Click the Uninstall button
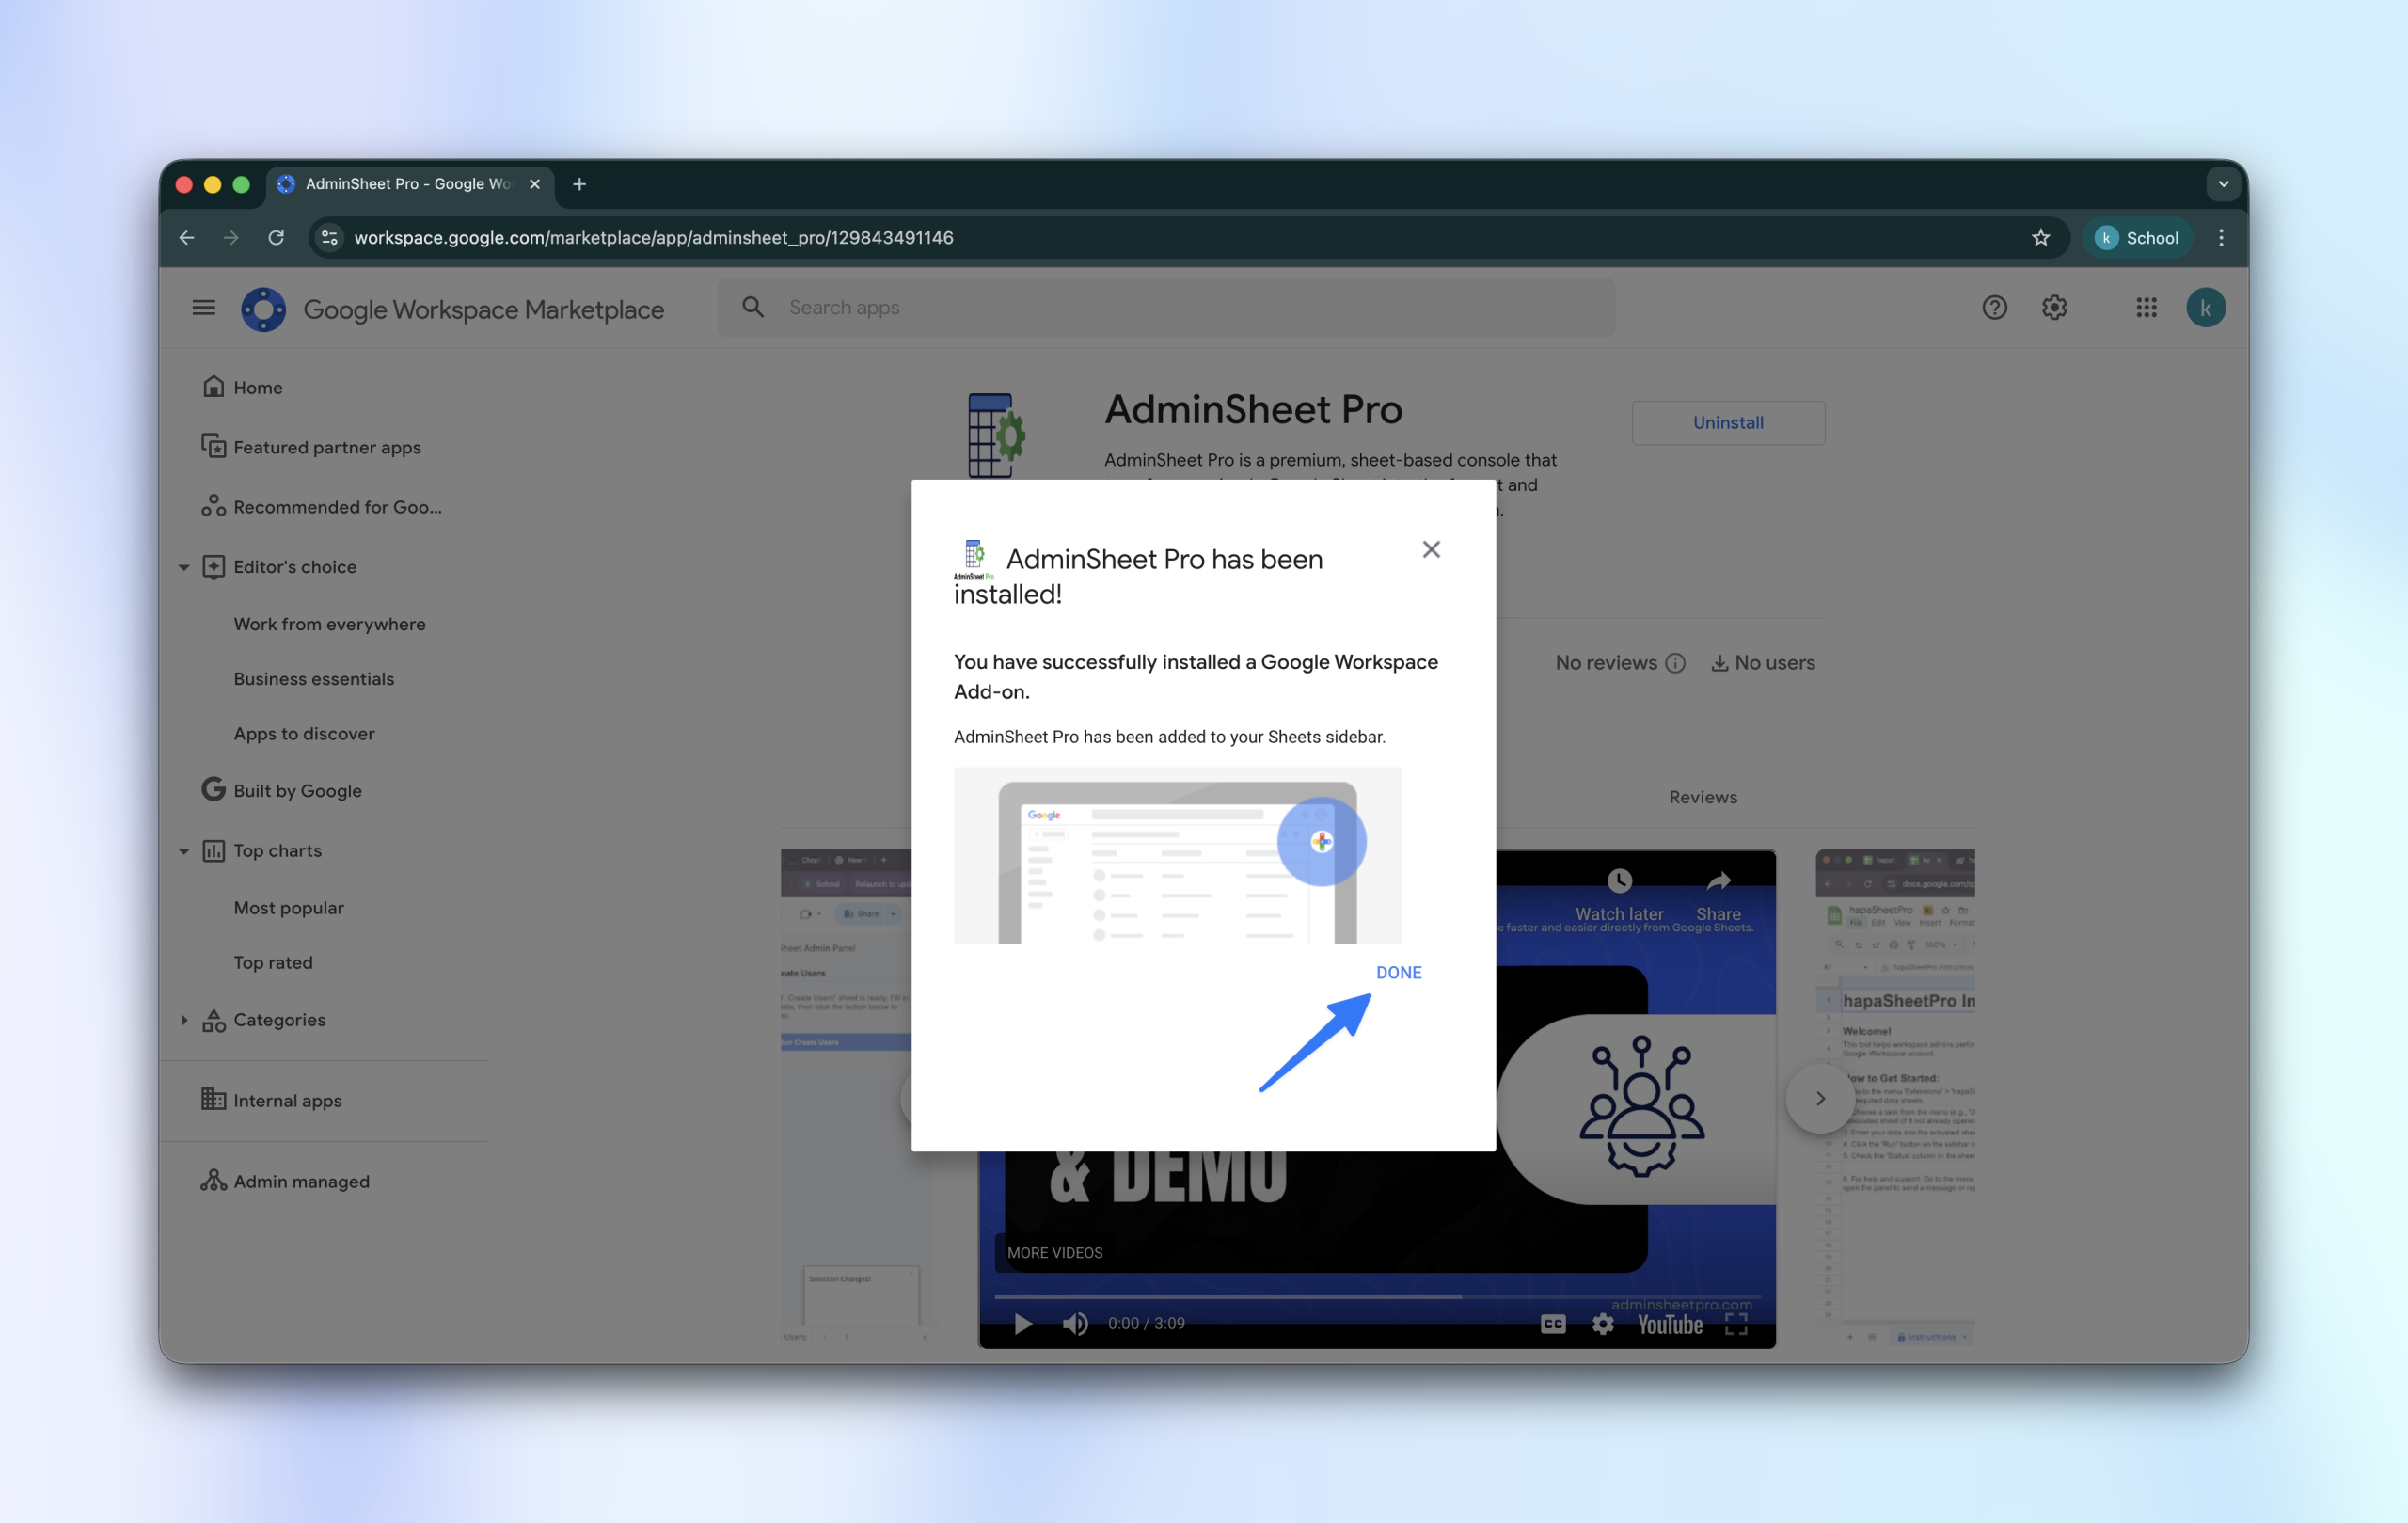This screenshot has height=1523, width=2408. [x=1727, y=423]
